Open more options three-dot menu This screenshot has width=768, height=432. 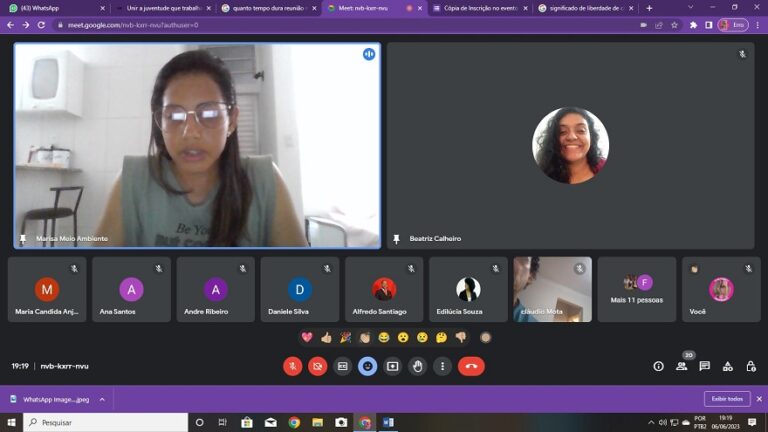(442, 366)
